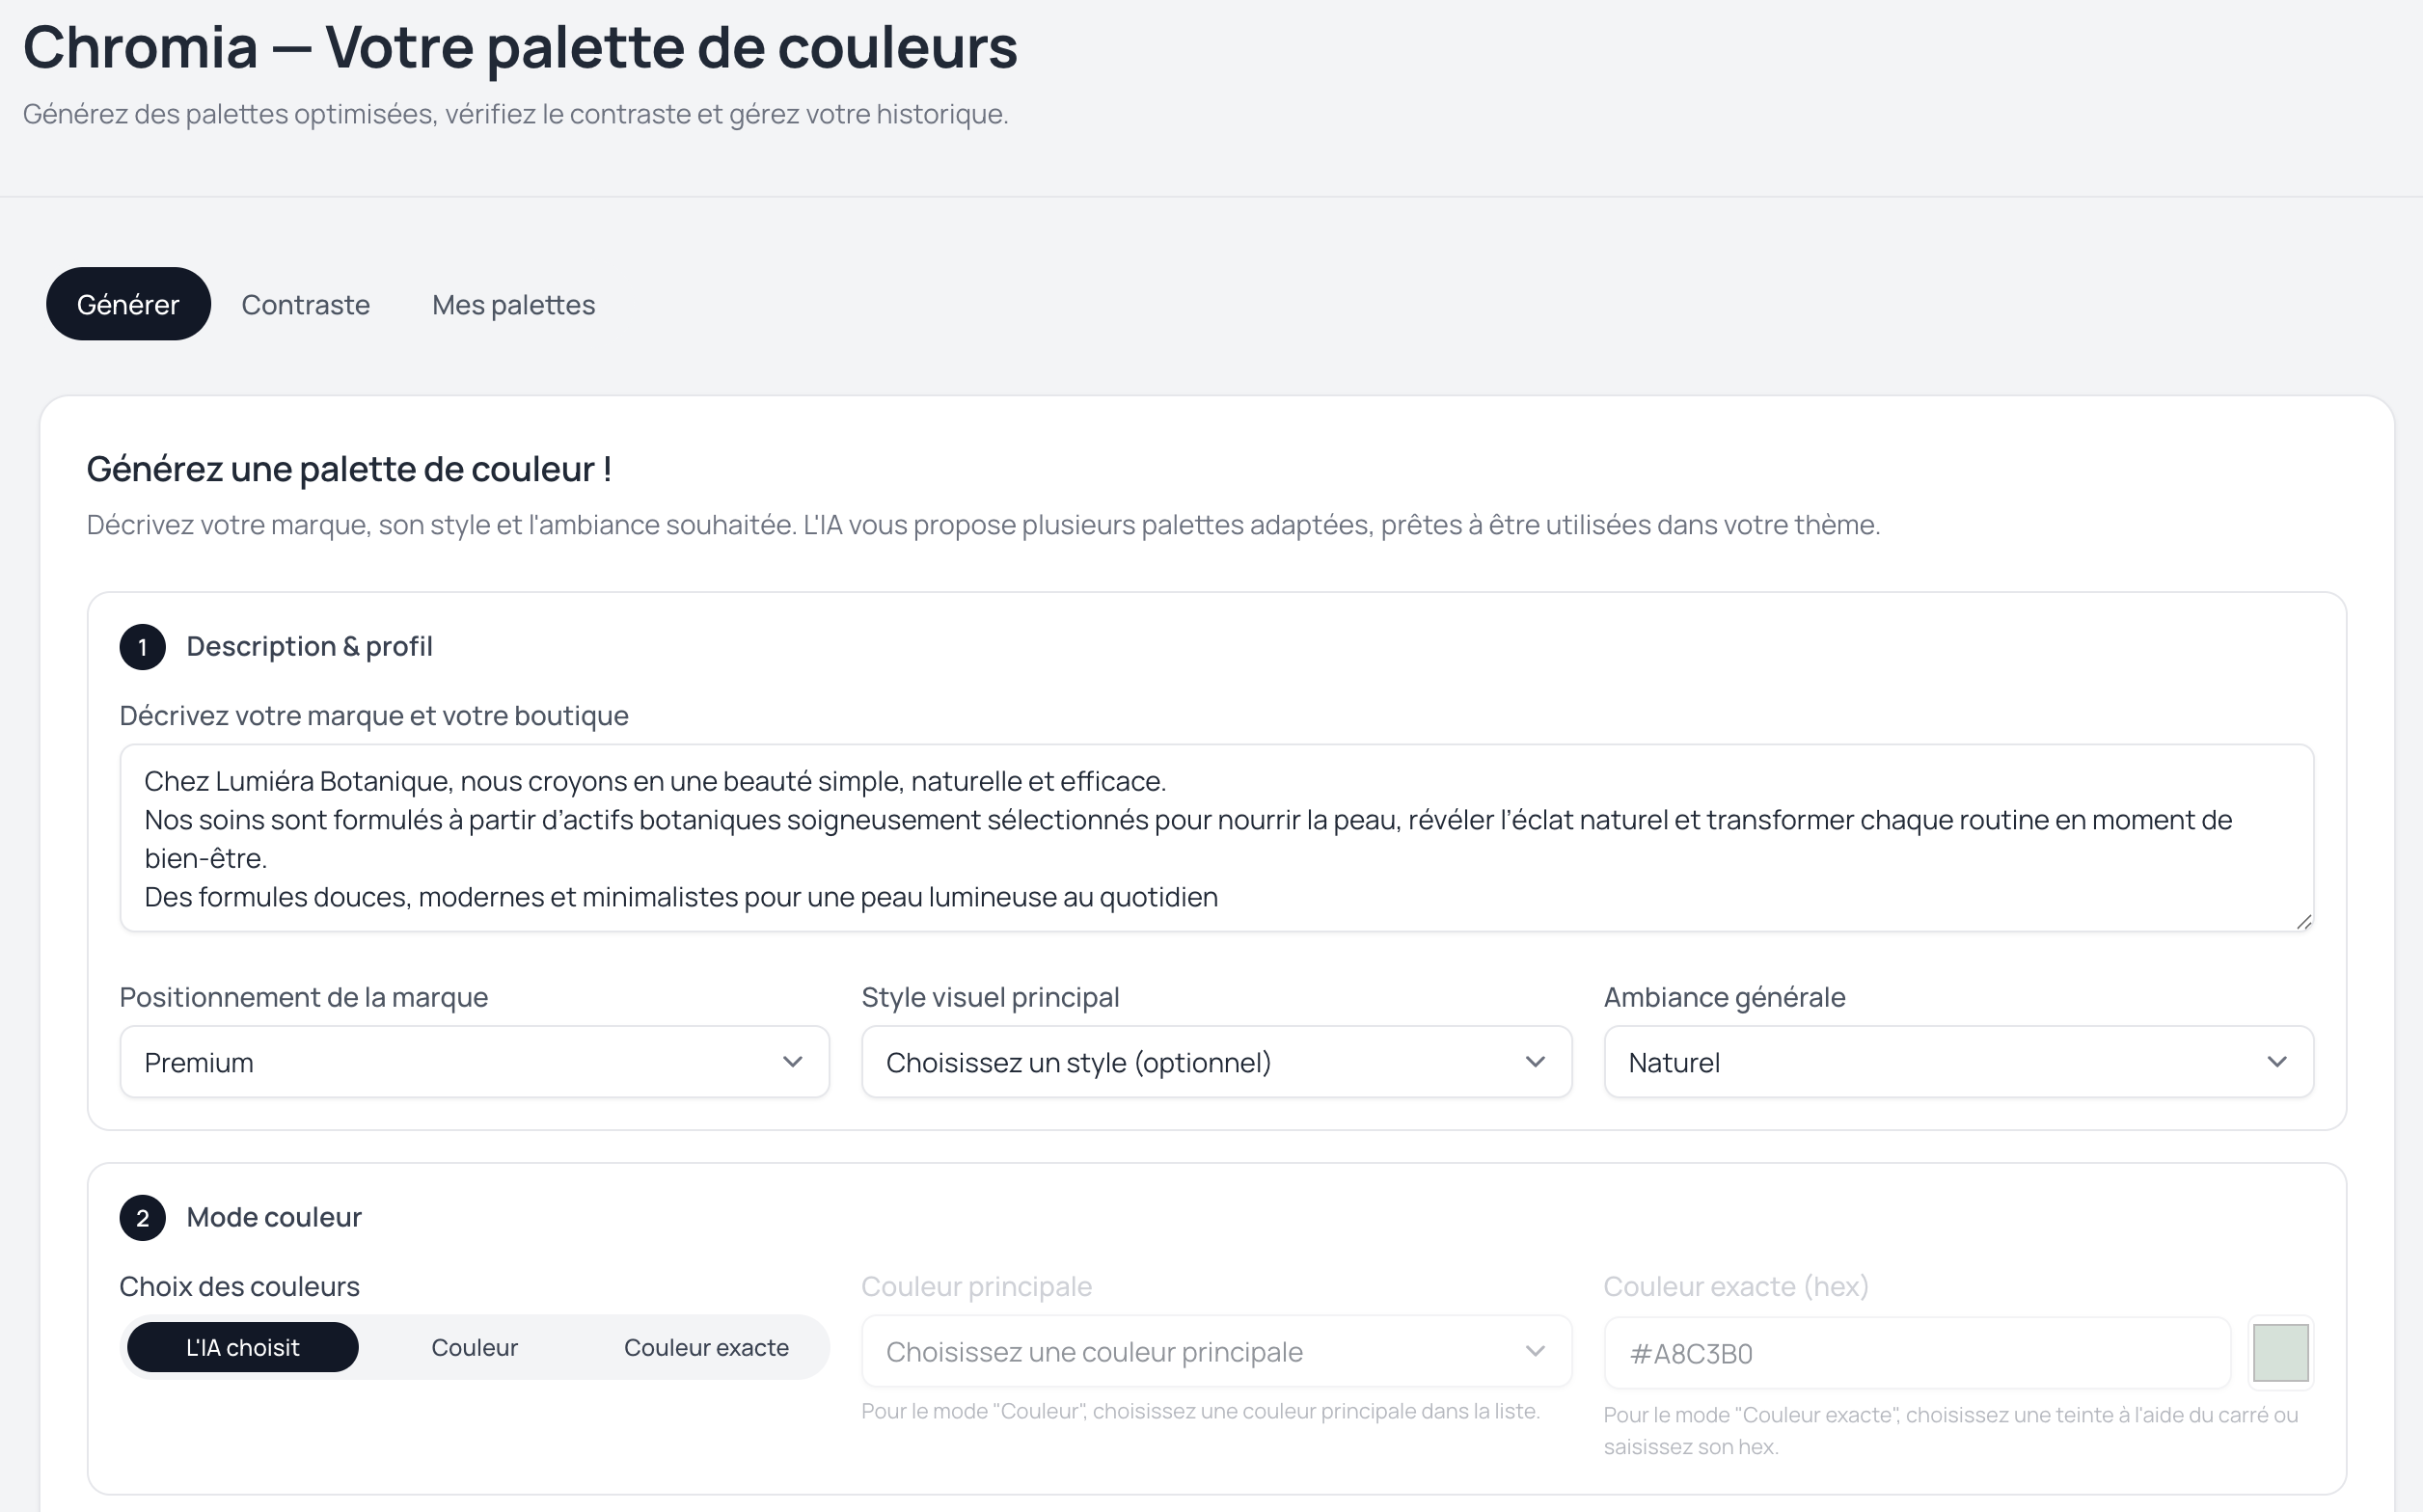Click the step 1 badge beside Description & profil

pos(141,647)
